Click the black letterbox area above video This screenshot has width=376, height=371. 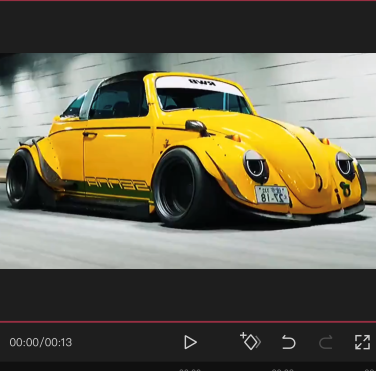[x=188, y=27]
